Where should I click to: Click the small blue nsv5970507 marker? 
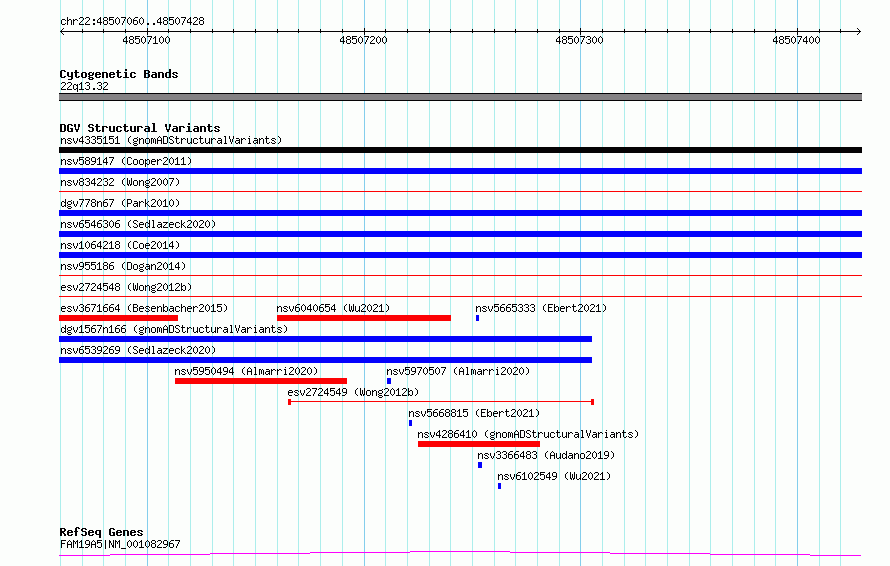(389, 381)
